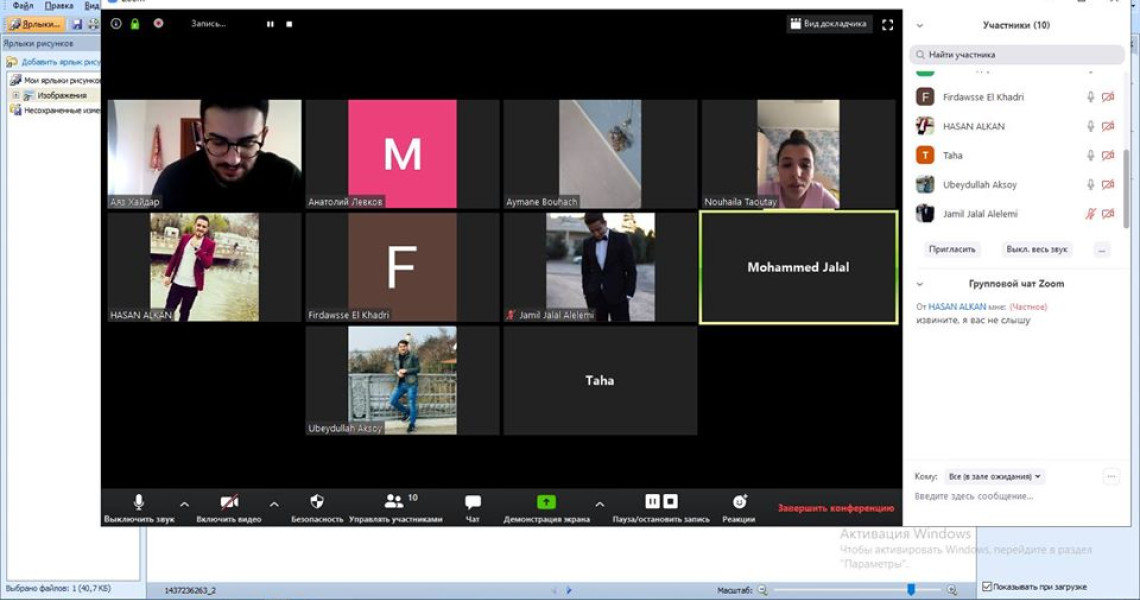This screenshot has height=600, width=1140.
Task: Adjust the Масштаб zoom slider handle
Action: (x=911, y=590)
